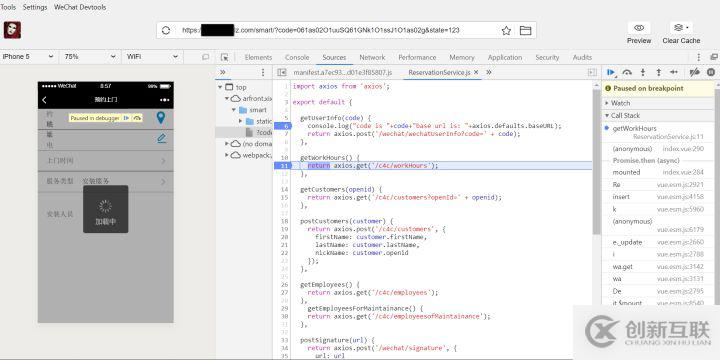
Task: Collapse the arfront domain tree node
Action: tap(227, 98)
